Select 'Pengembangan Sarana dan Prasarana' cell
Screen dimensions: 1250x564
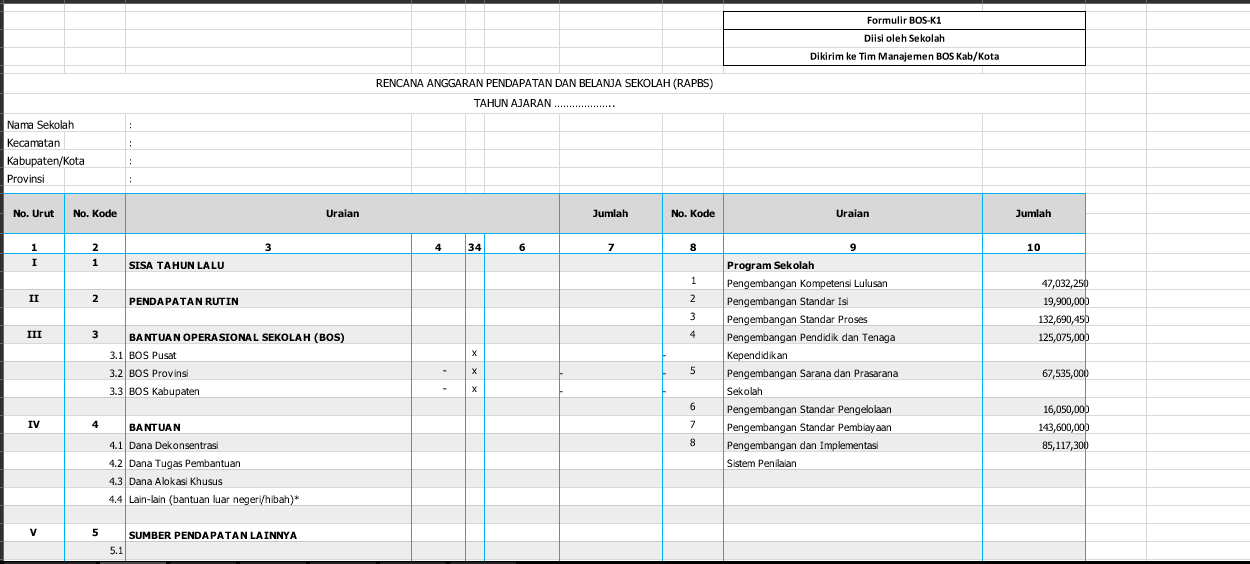[853, 373]
